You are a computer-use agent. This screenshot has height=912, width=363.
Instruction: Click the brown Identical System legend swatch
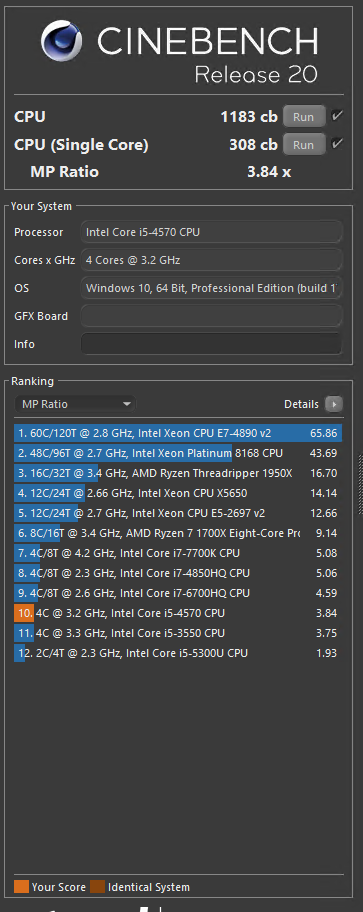pyautogui.click(x=98, y=887)
